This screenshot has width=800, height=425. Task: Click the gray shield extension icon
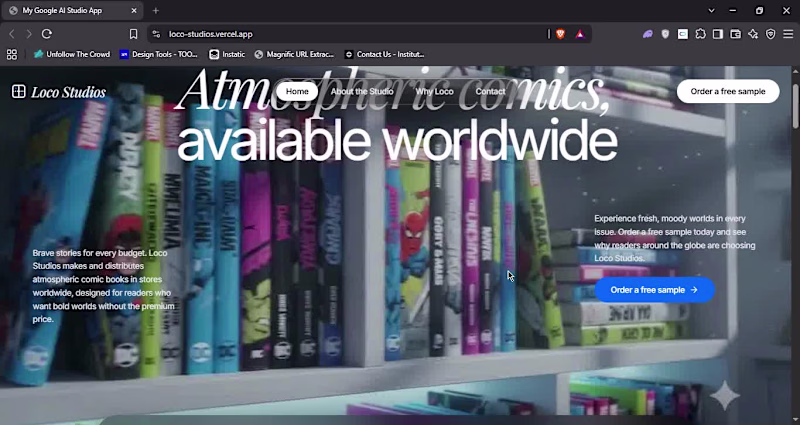click(665, 34)
